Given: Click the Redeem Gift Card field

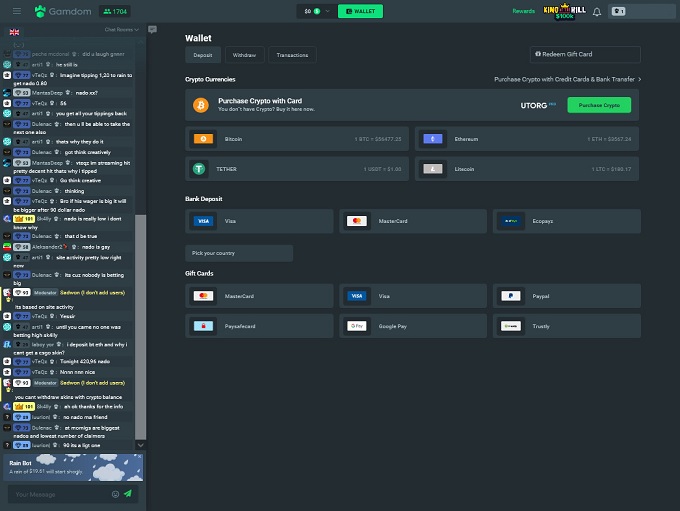Looking at the screenshot, I should (585, 54).
